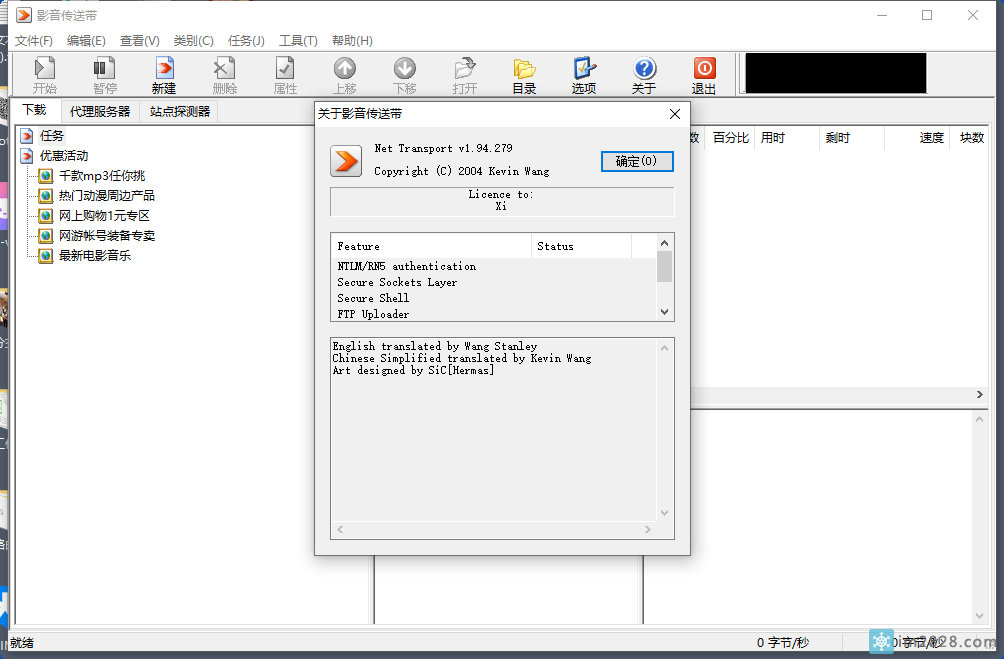This screenshot has width=1004, height=659.
Task: Select the Secure Sockets Layer feature row
Action: (x=397, y=282)
